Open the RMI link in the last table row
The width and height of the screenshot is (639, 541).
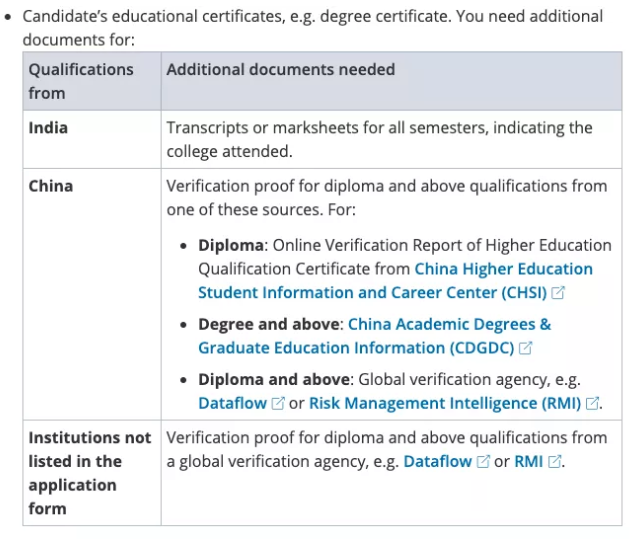click(x=528, y=462)
